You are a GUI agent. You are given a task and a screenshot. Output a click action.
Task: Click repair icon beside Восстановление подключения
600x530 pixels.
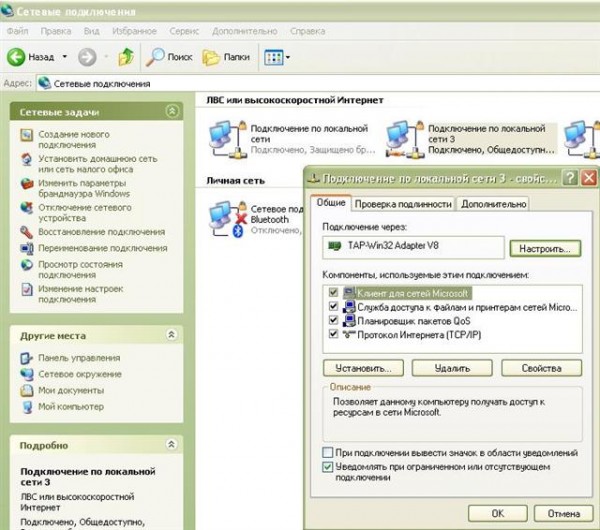click(x=26, y=232)
